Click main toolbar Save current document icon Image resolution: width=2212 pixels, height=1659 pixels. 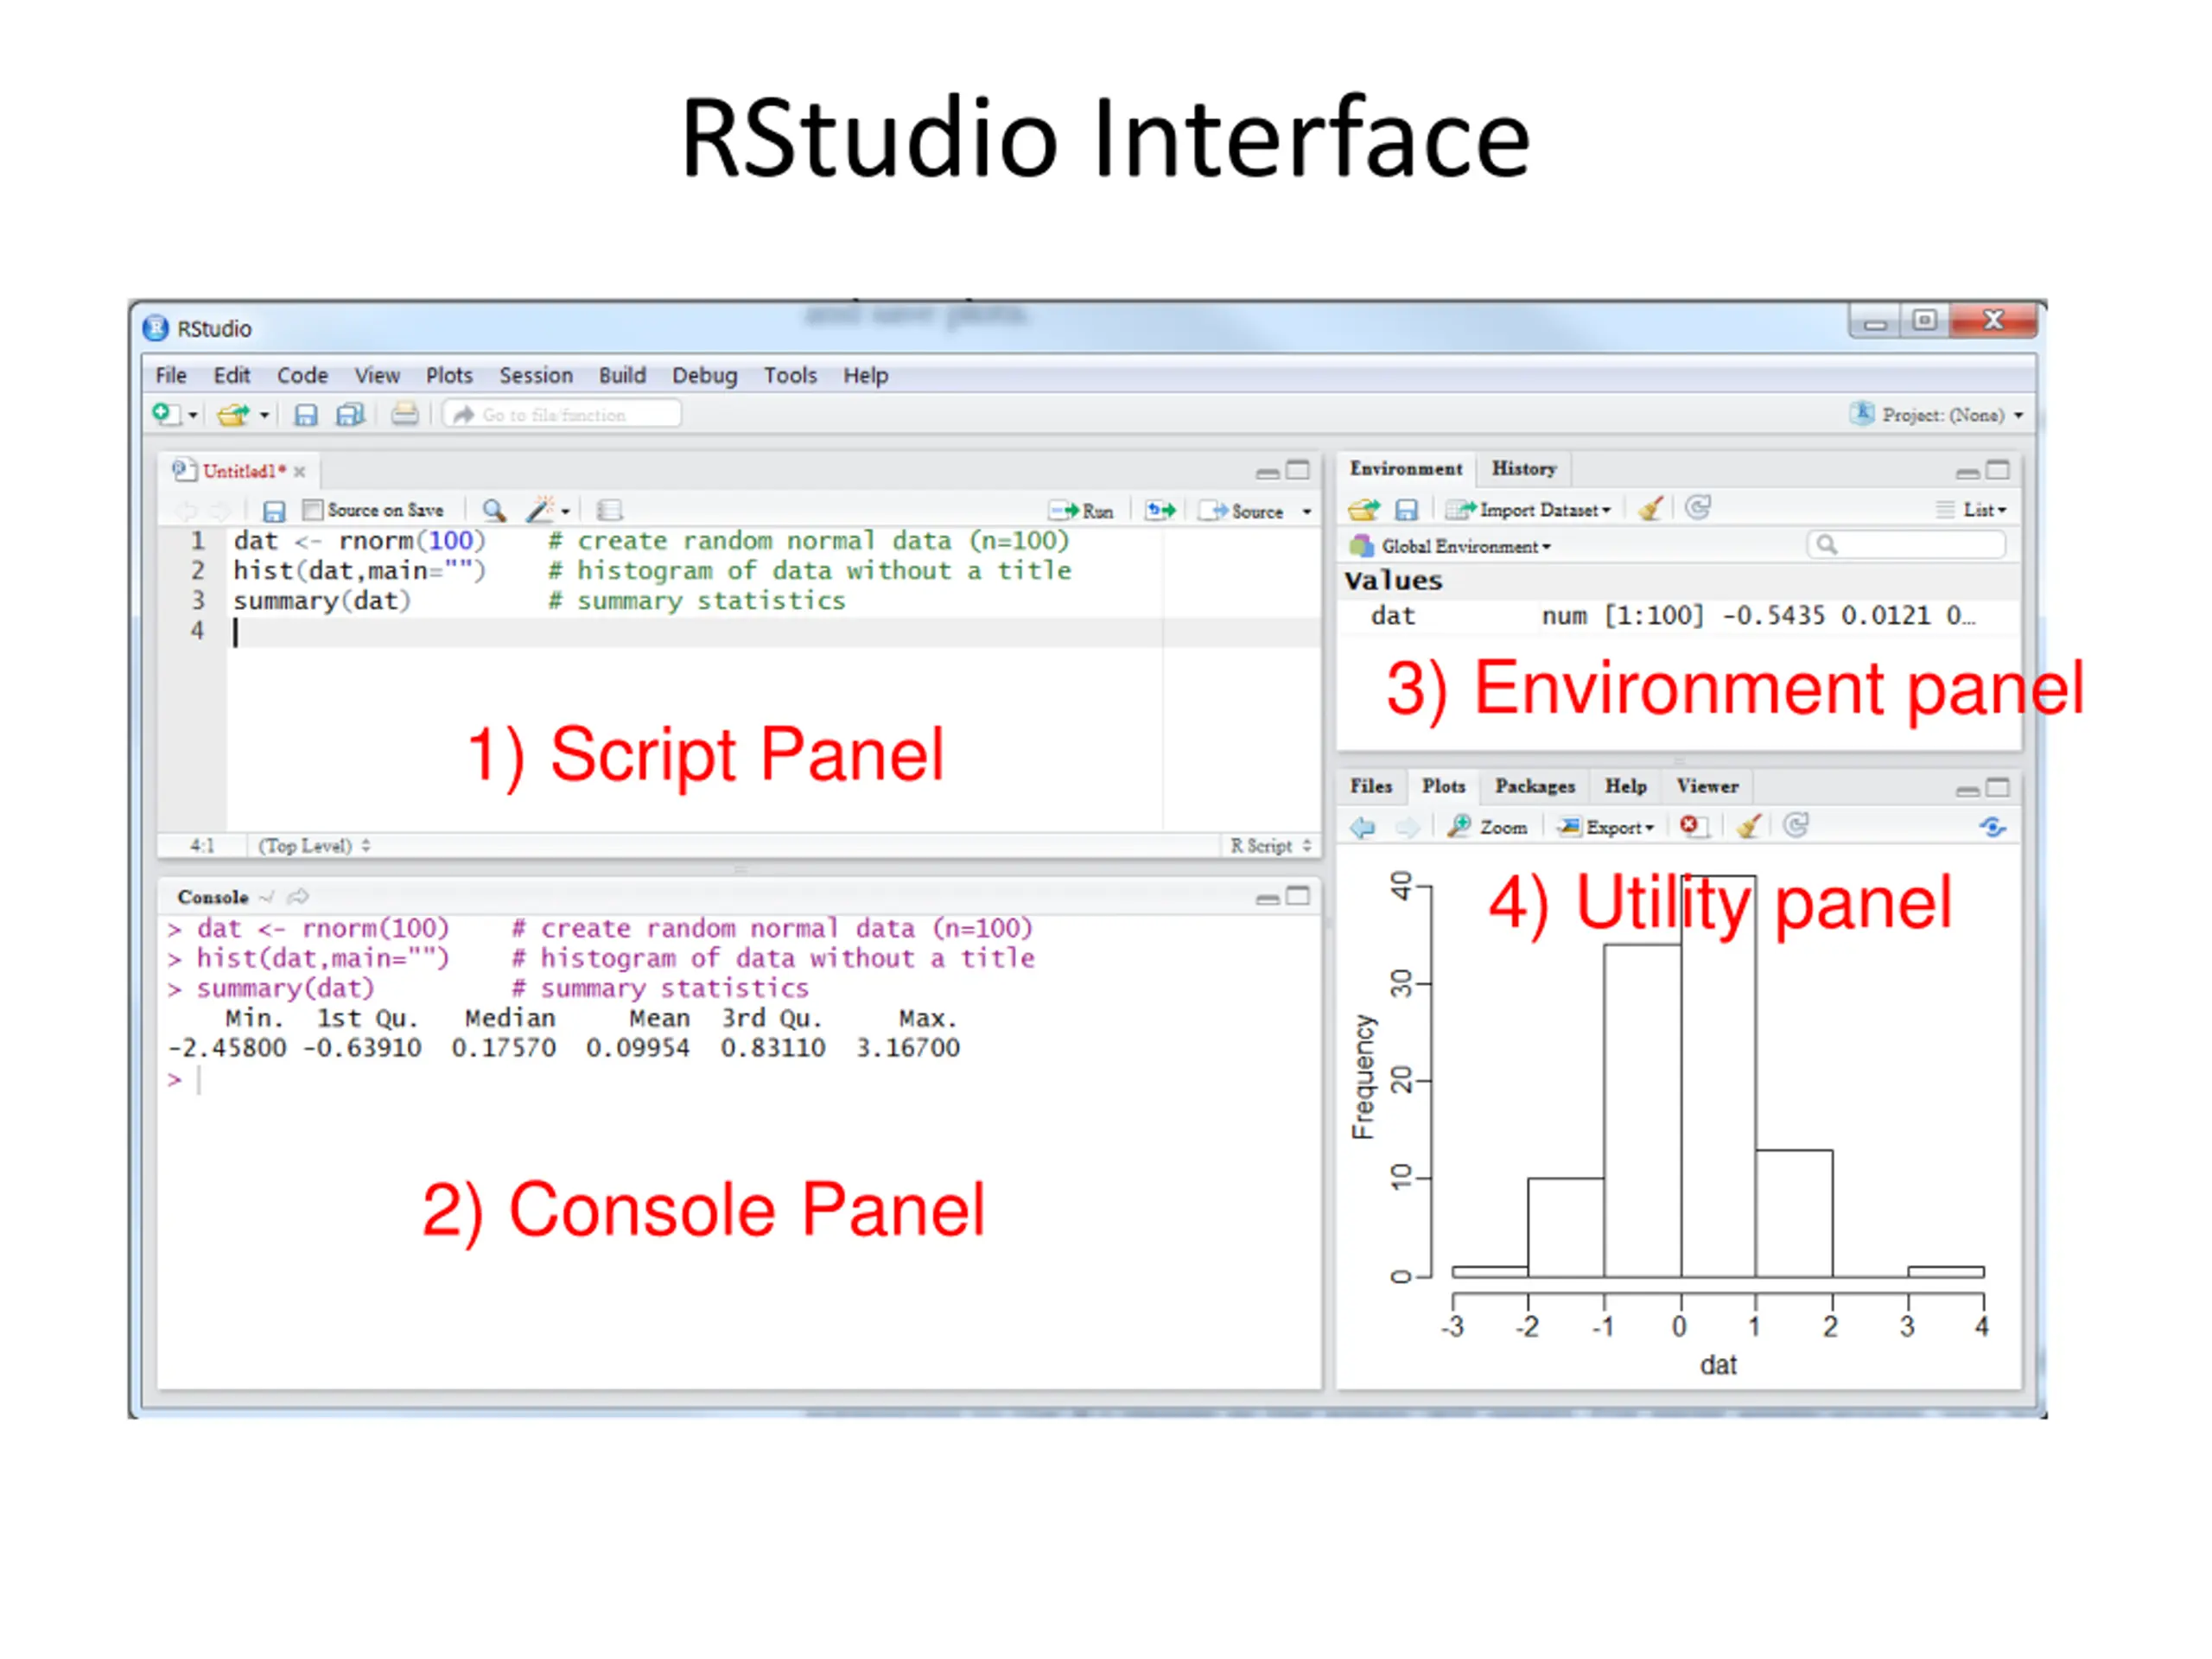point(306,415)
